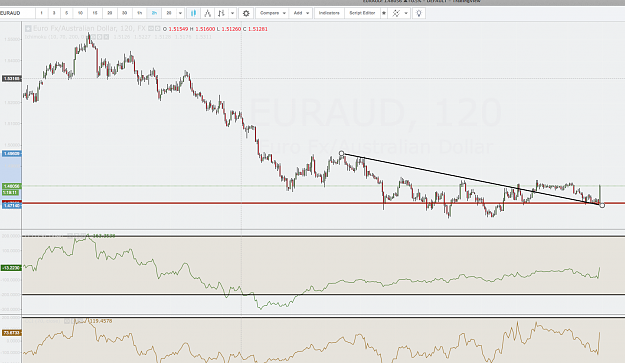
Task: Open chart properties gear icon
Action: point(246,13)
